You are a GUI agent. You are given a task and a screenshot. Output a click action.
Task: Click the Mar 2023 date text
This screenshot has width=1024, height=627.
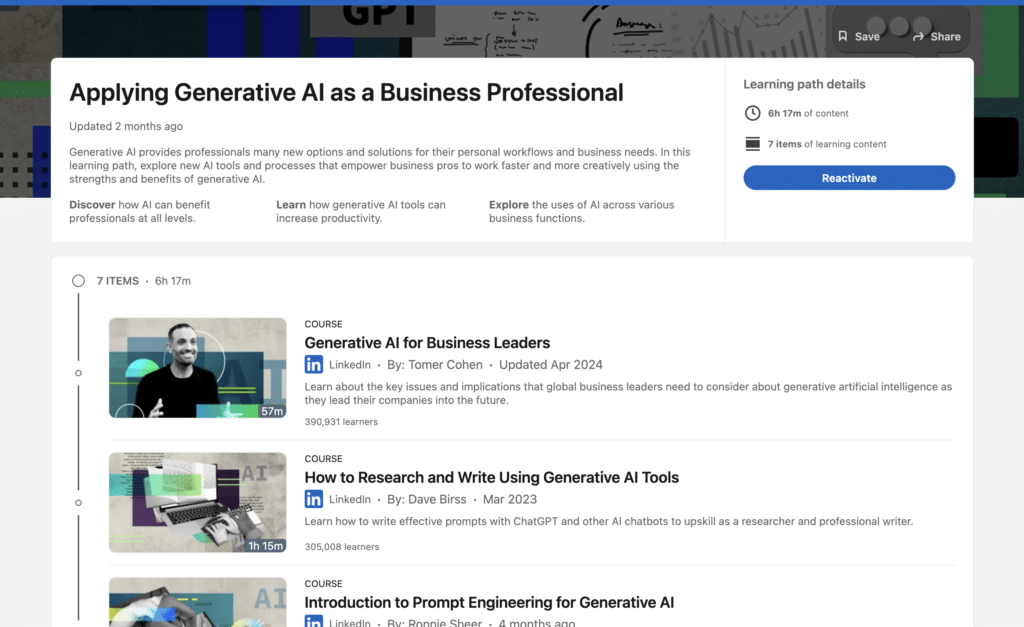[x=509, y=499]
